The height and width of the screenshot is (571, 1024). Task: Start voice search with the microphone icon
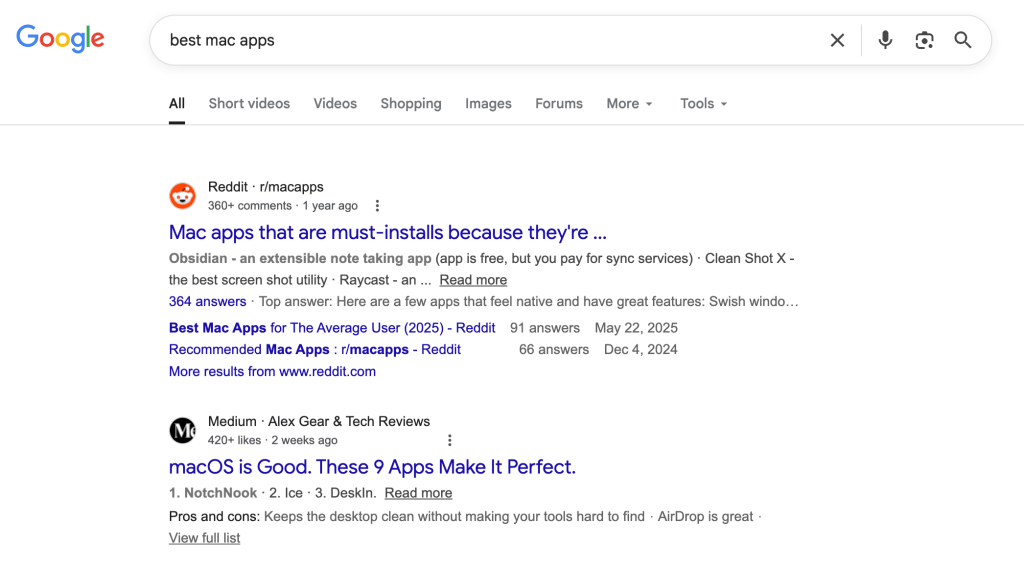(x=885, y=41)
